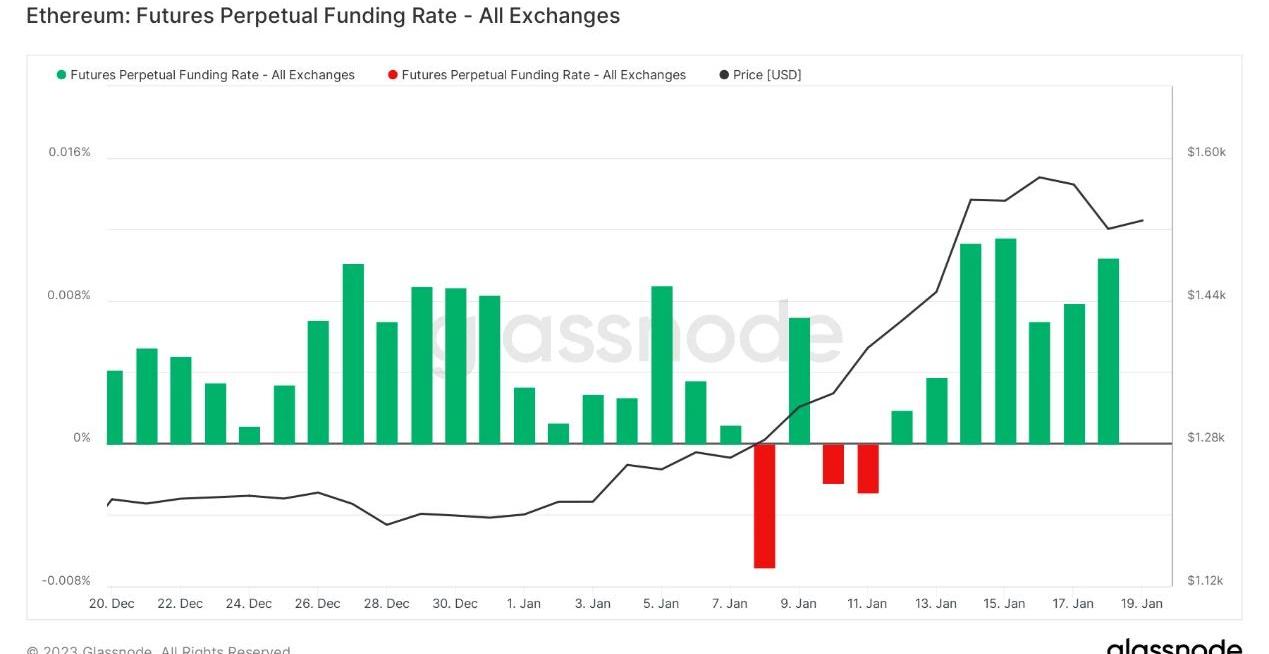Click the 20. Dec x-axis label
The image size is (1269, 654).
click(x=111, y=604)
